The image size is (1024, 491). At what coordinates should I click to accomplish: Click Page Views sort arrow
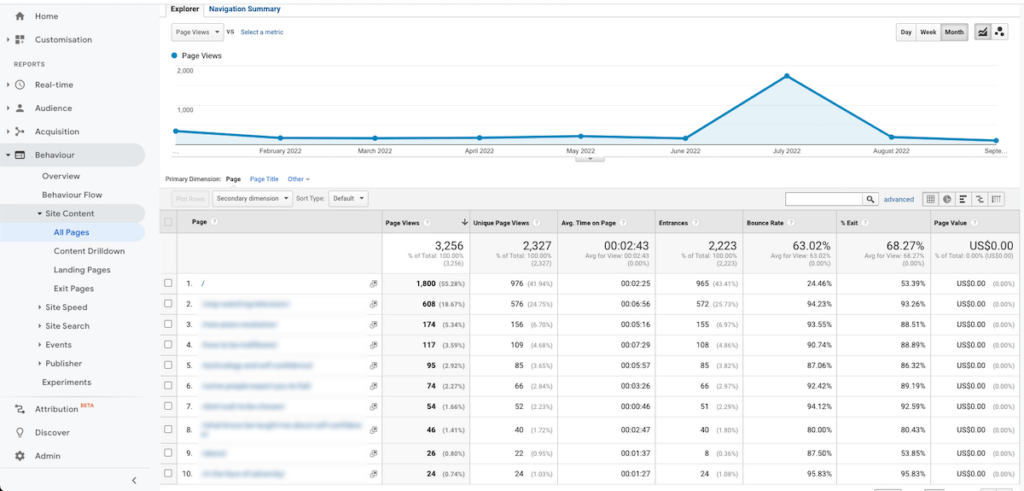pos(465,223)
